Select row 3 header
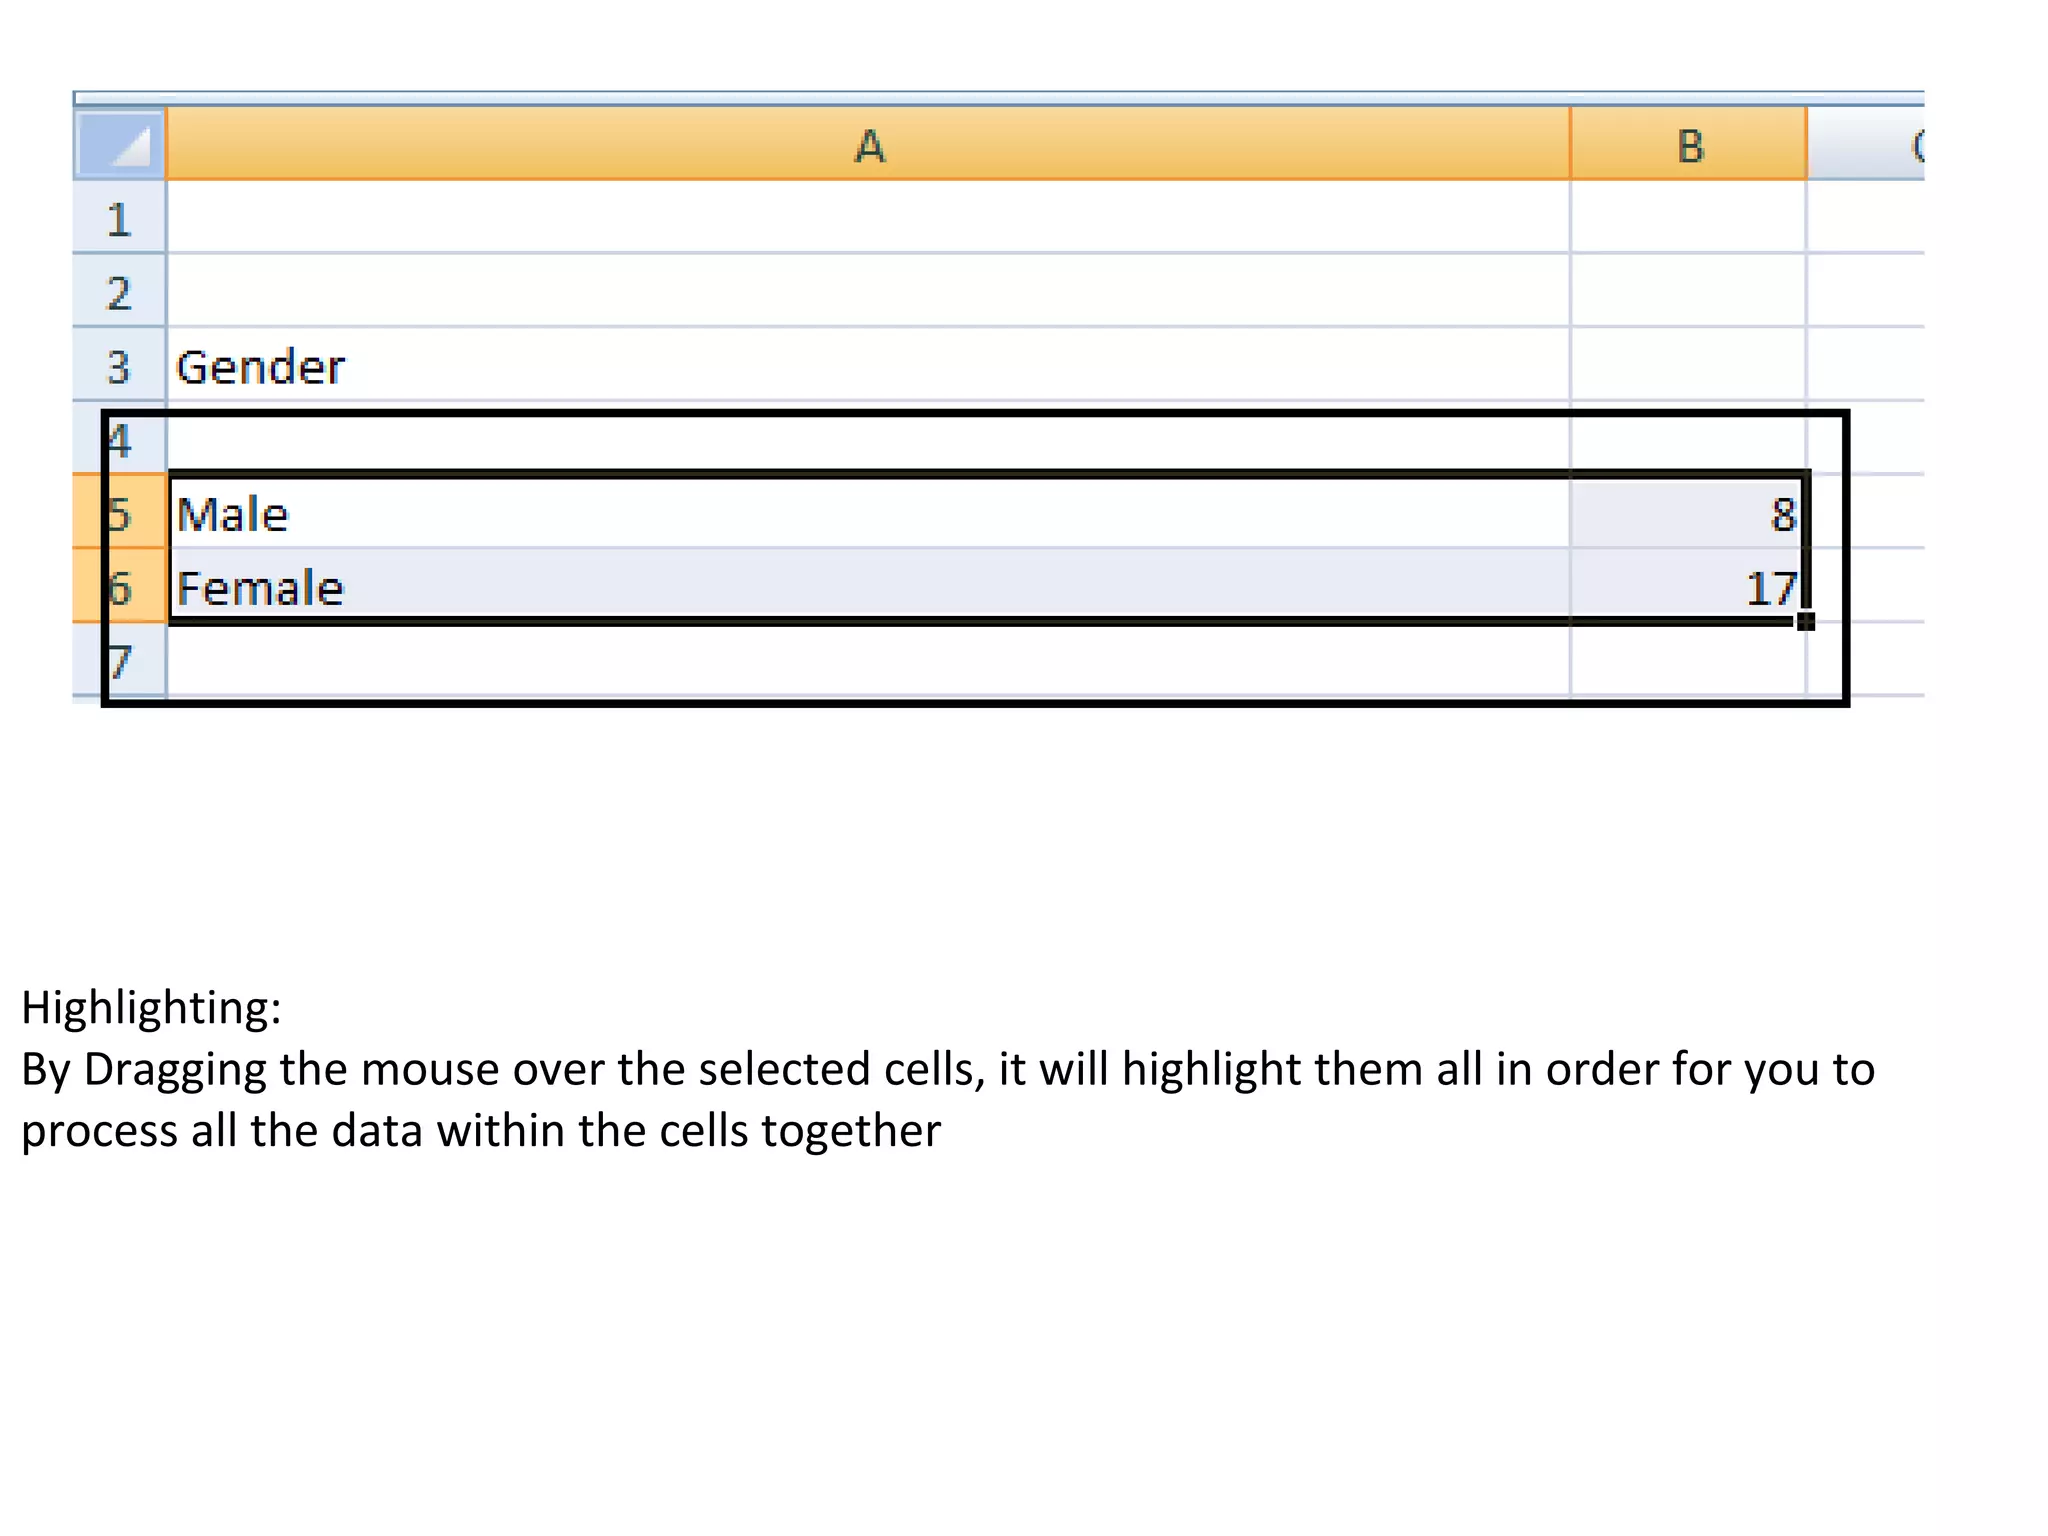 point(119,366)
